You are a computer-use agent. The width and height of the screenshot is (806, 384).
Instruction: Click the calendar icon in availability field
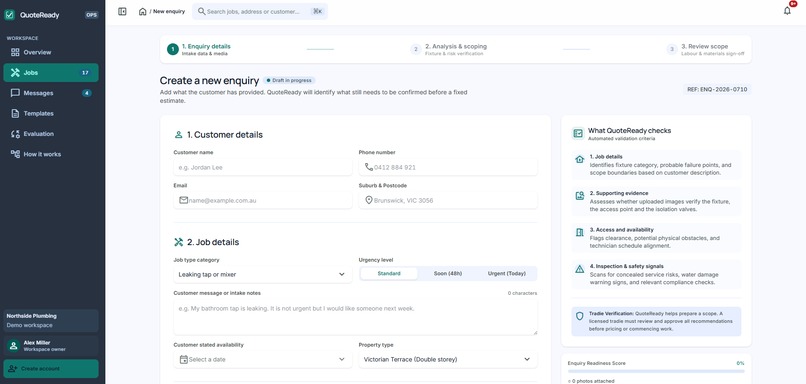184,359
